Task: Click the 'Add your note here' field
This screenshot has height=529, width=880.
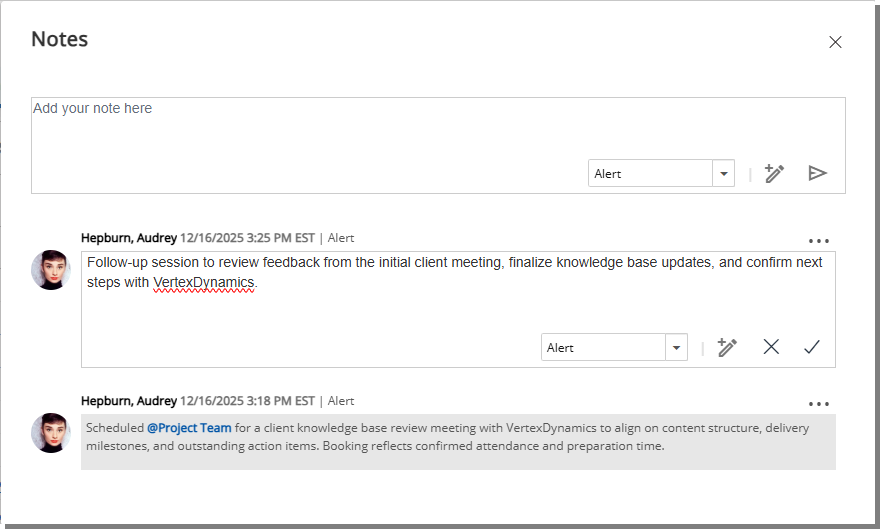Action: 300,125
